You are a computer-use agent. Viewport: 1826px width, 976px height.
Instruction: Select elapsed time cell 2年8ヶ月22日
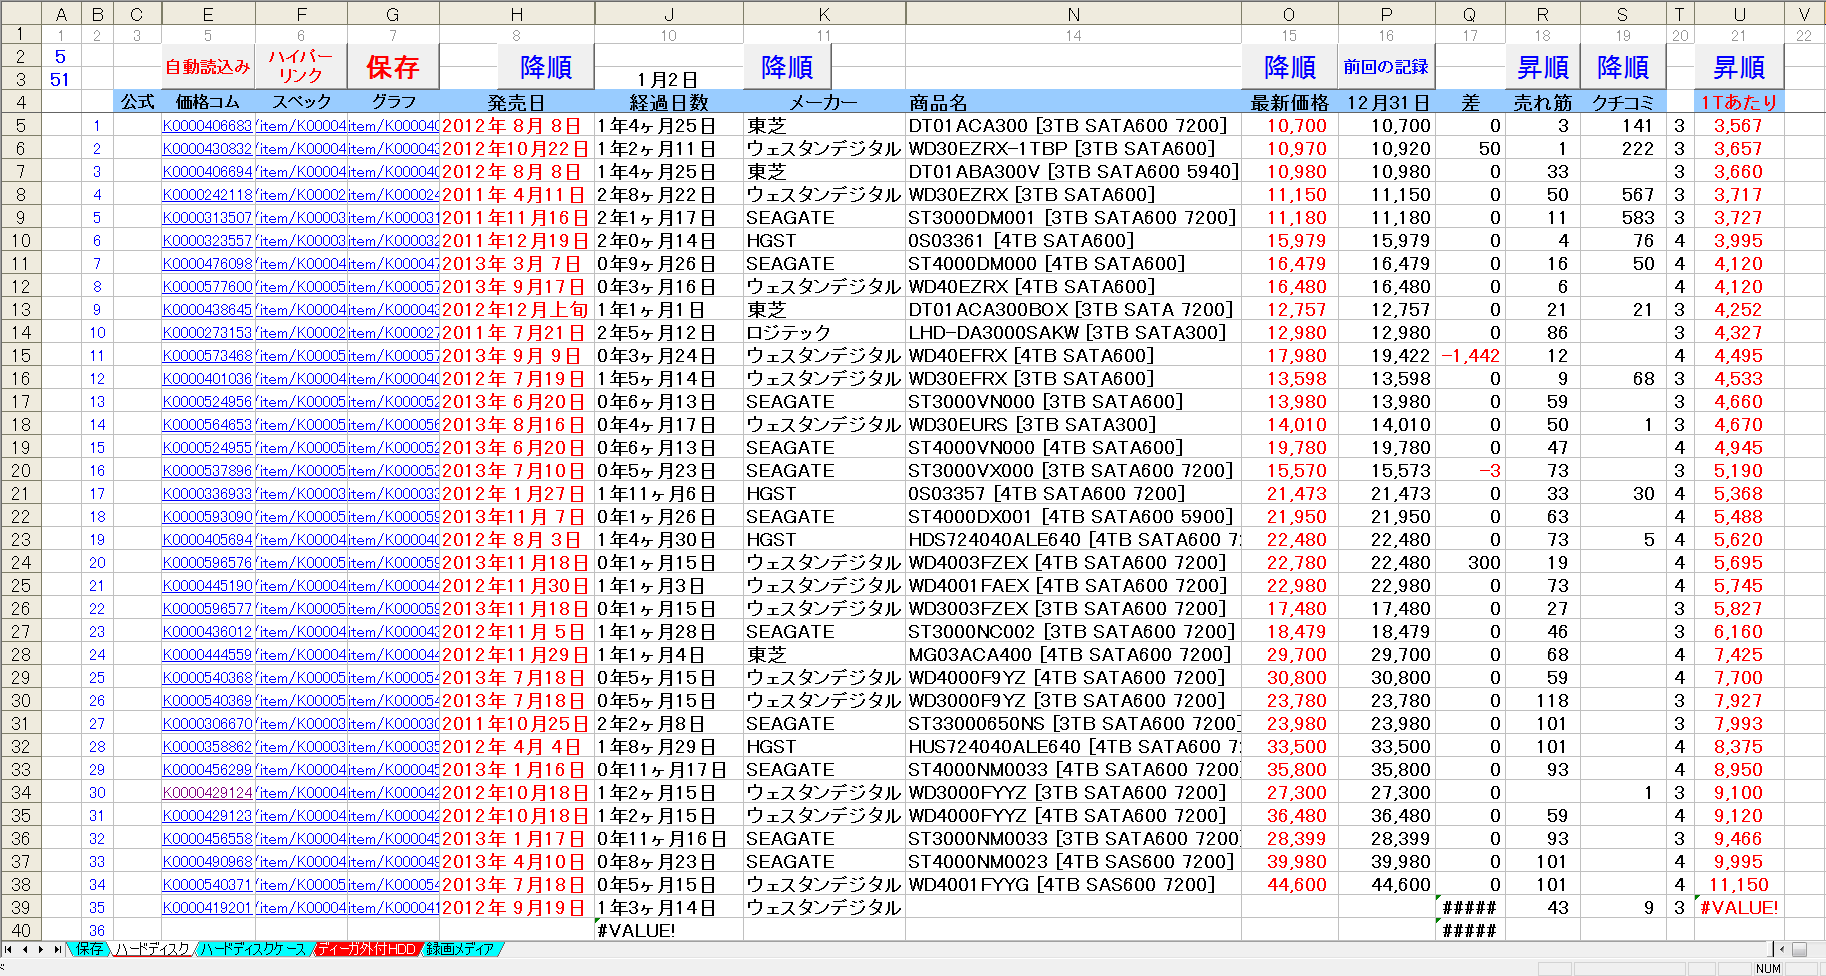point(669,195)
